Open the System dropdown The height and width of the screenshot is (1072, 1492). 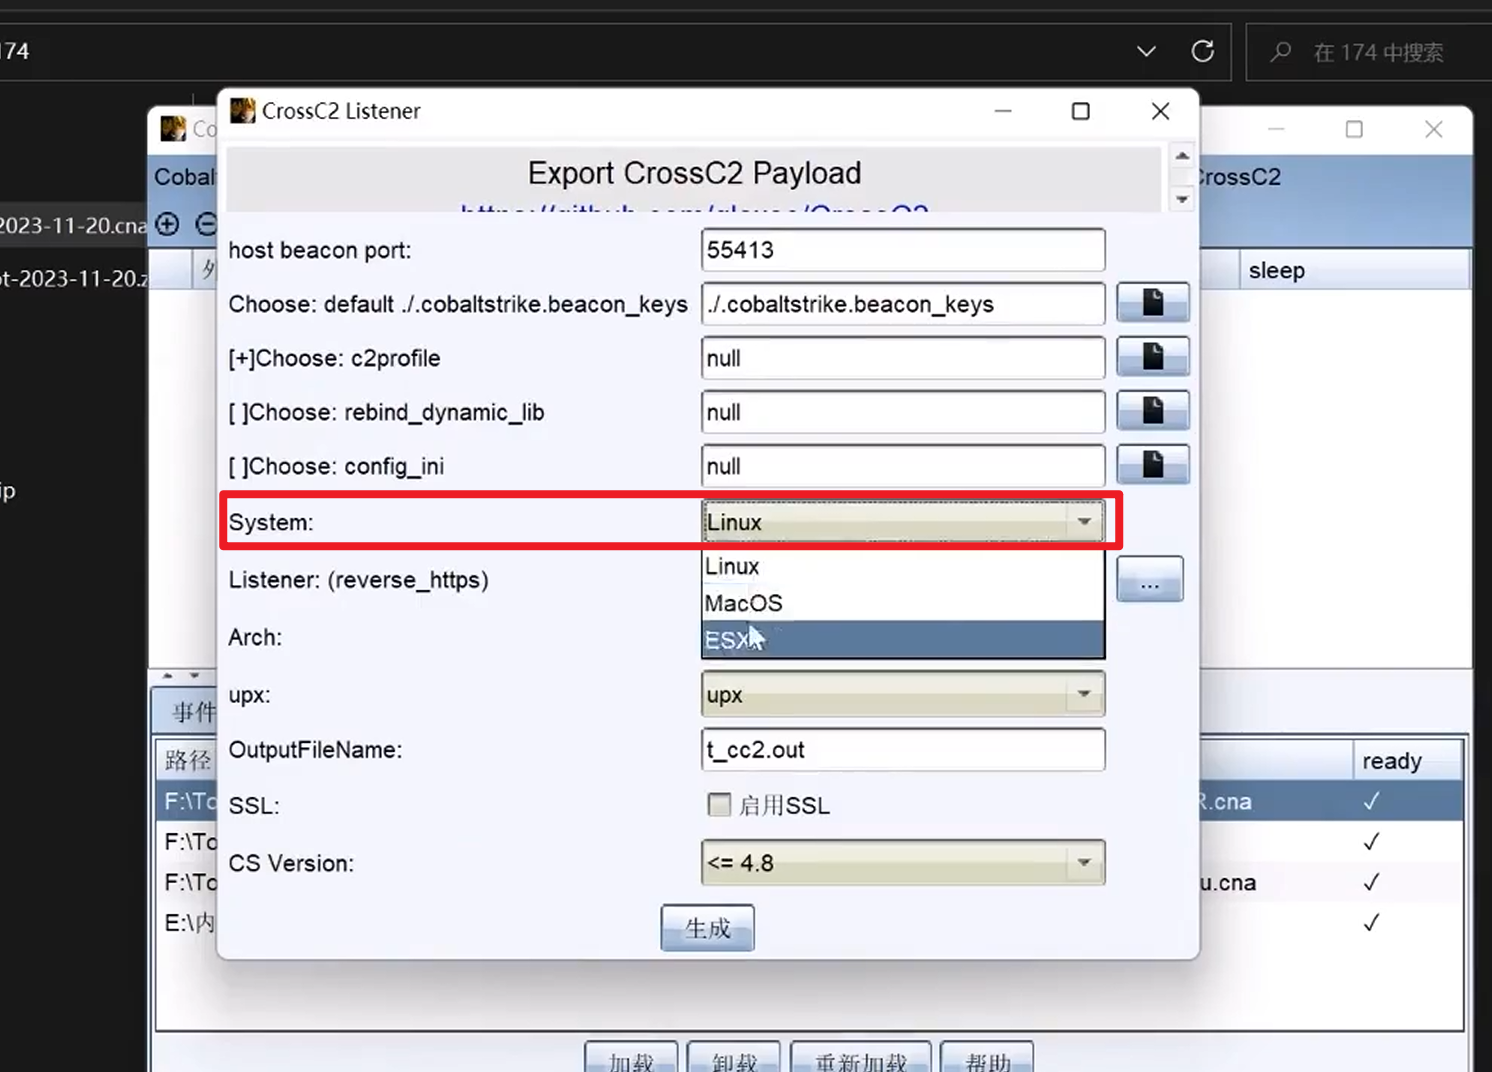click(x=903, y=522)
